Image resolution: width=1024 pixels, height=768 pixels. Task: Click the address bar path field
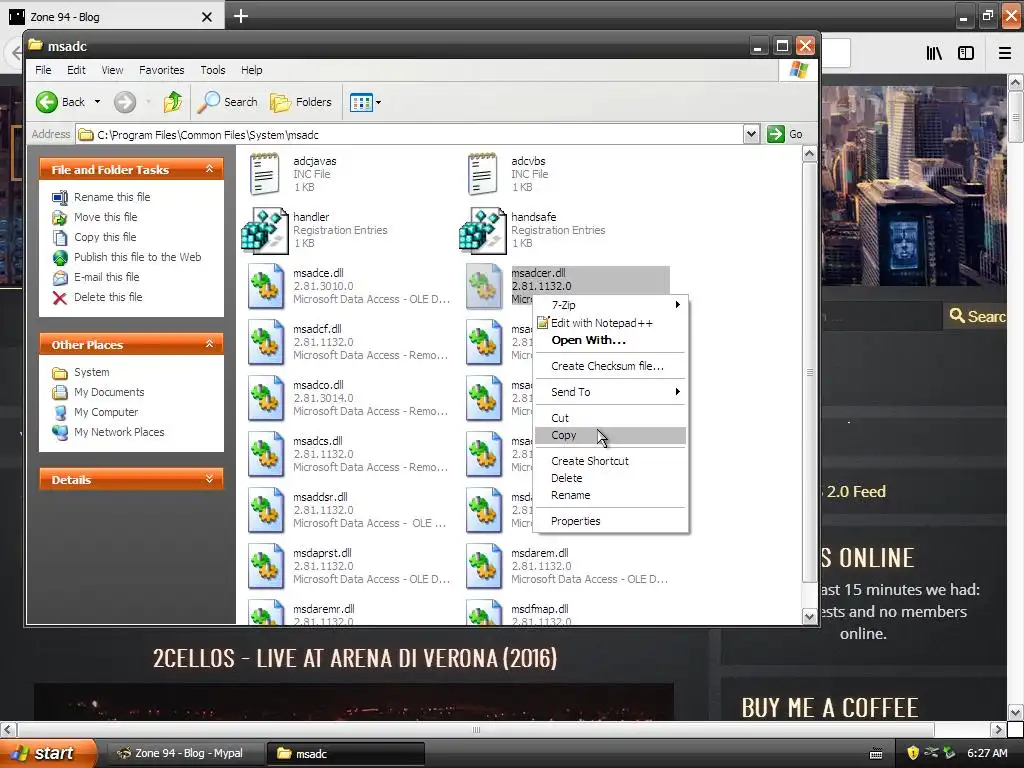(410, 135)
